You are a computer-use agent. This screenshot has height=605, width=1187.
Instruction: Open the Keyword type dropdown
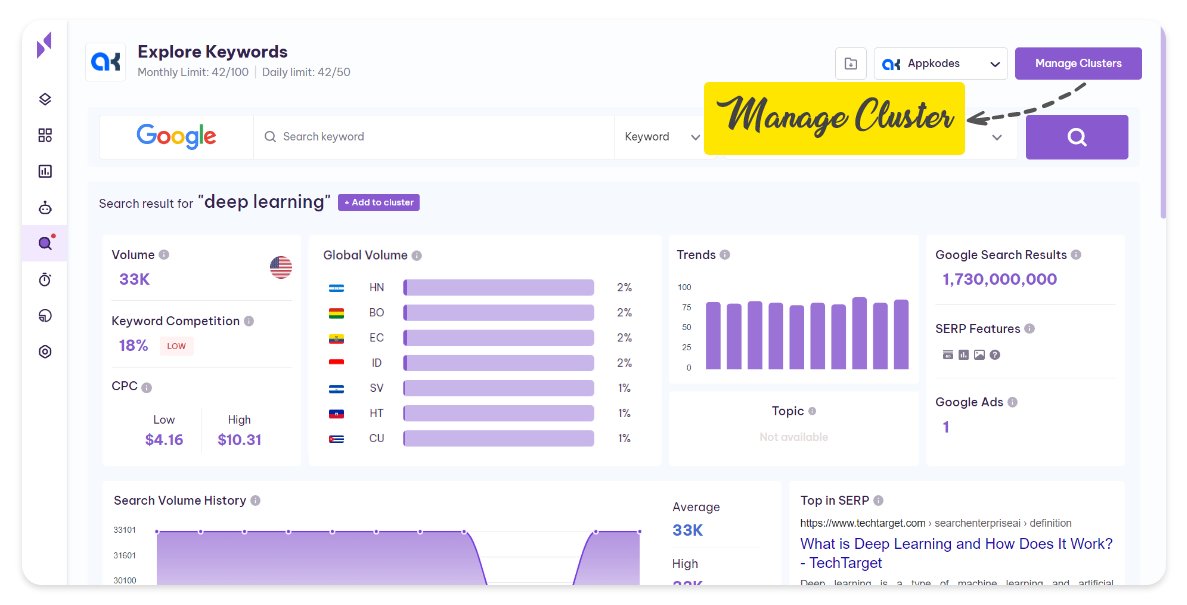pos(662,137)
